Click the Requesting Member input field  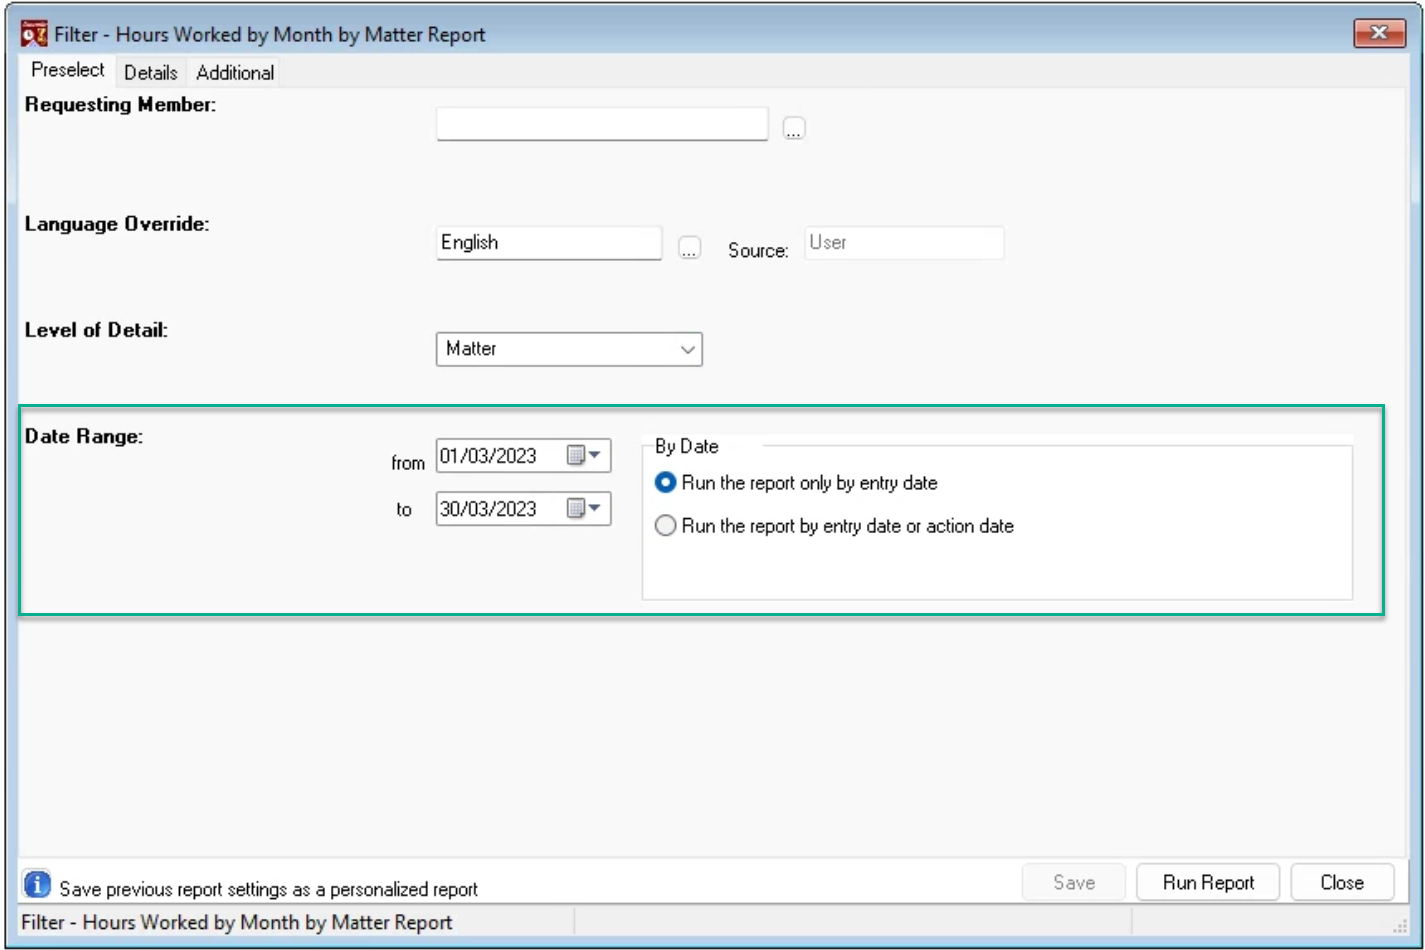tap(602, 125)
